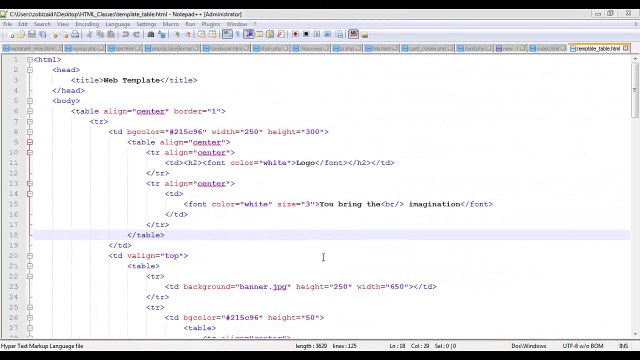Toggle INS insert mode in status bar
640x360 pixels.
click(623, 346)
